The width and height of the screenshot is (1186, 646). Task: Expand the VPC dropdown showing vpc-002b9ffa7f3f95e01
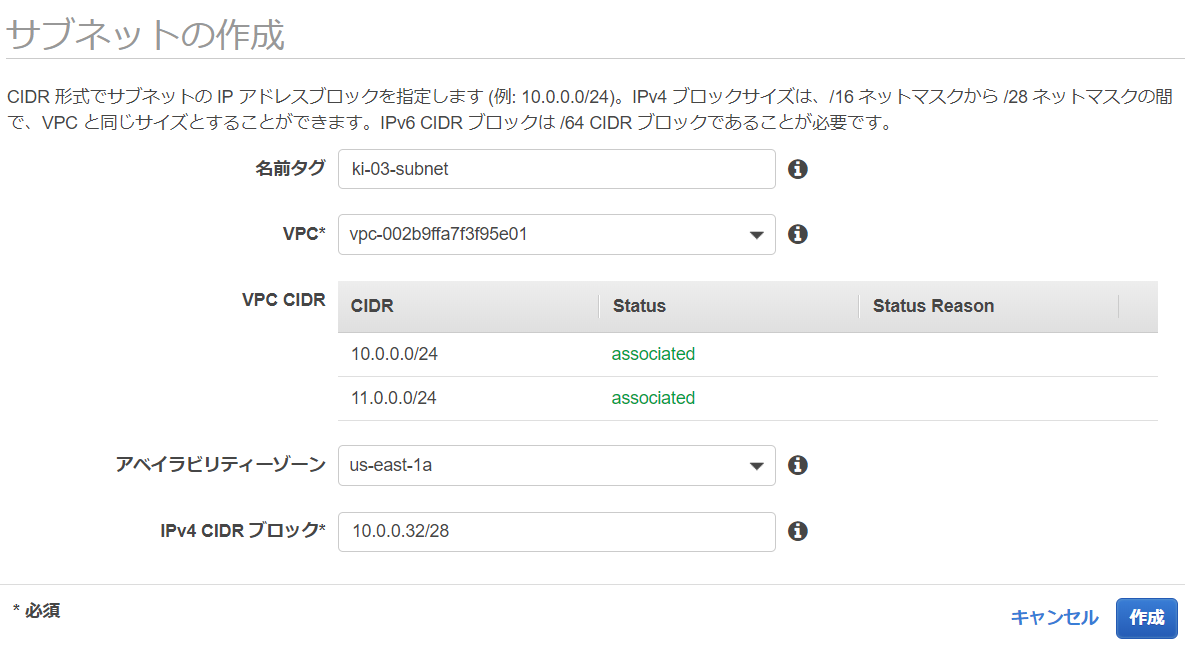557,234
